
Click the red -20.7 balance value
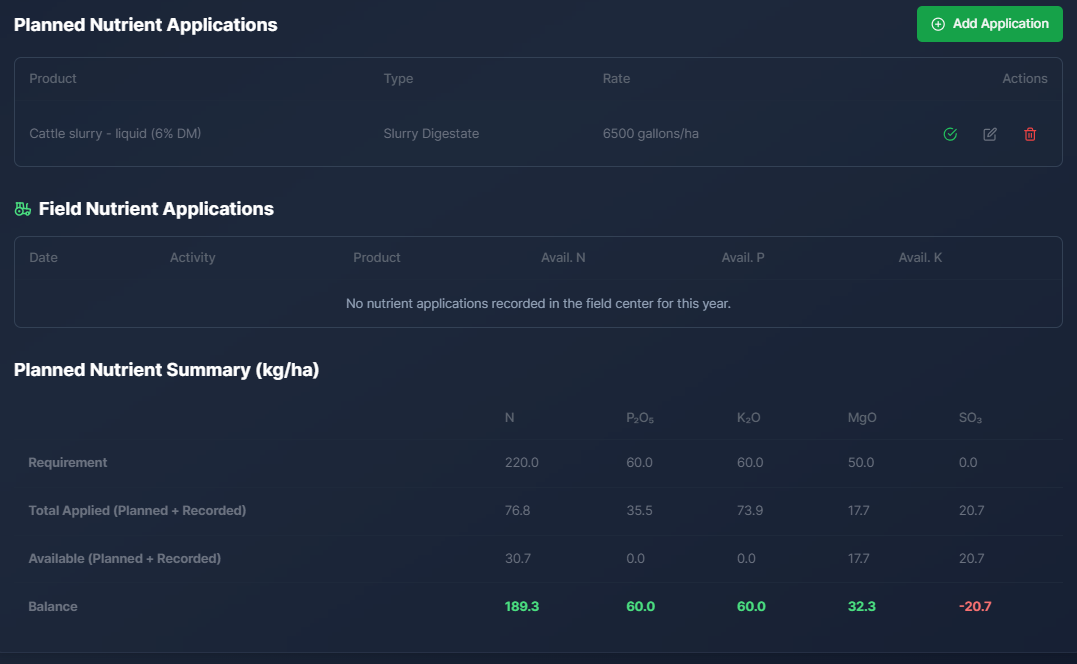975,606
